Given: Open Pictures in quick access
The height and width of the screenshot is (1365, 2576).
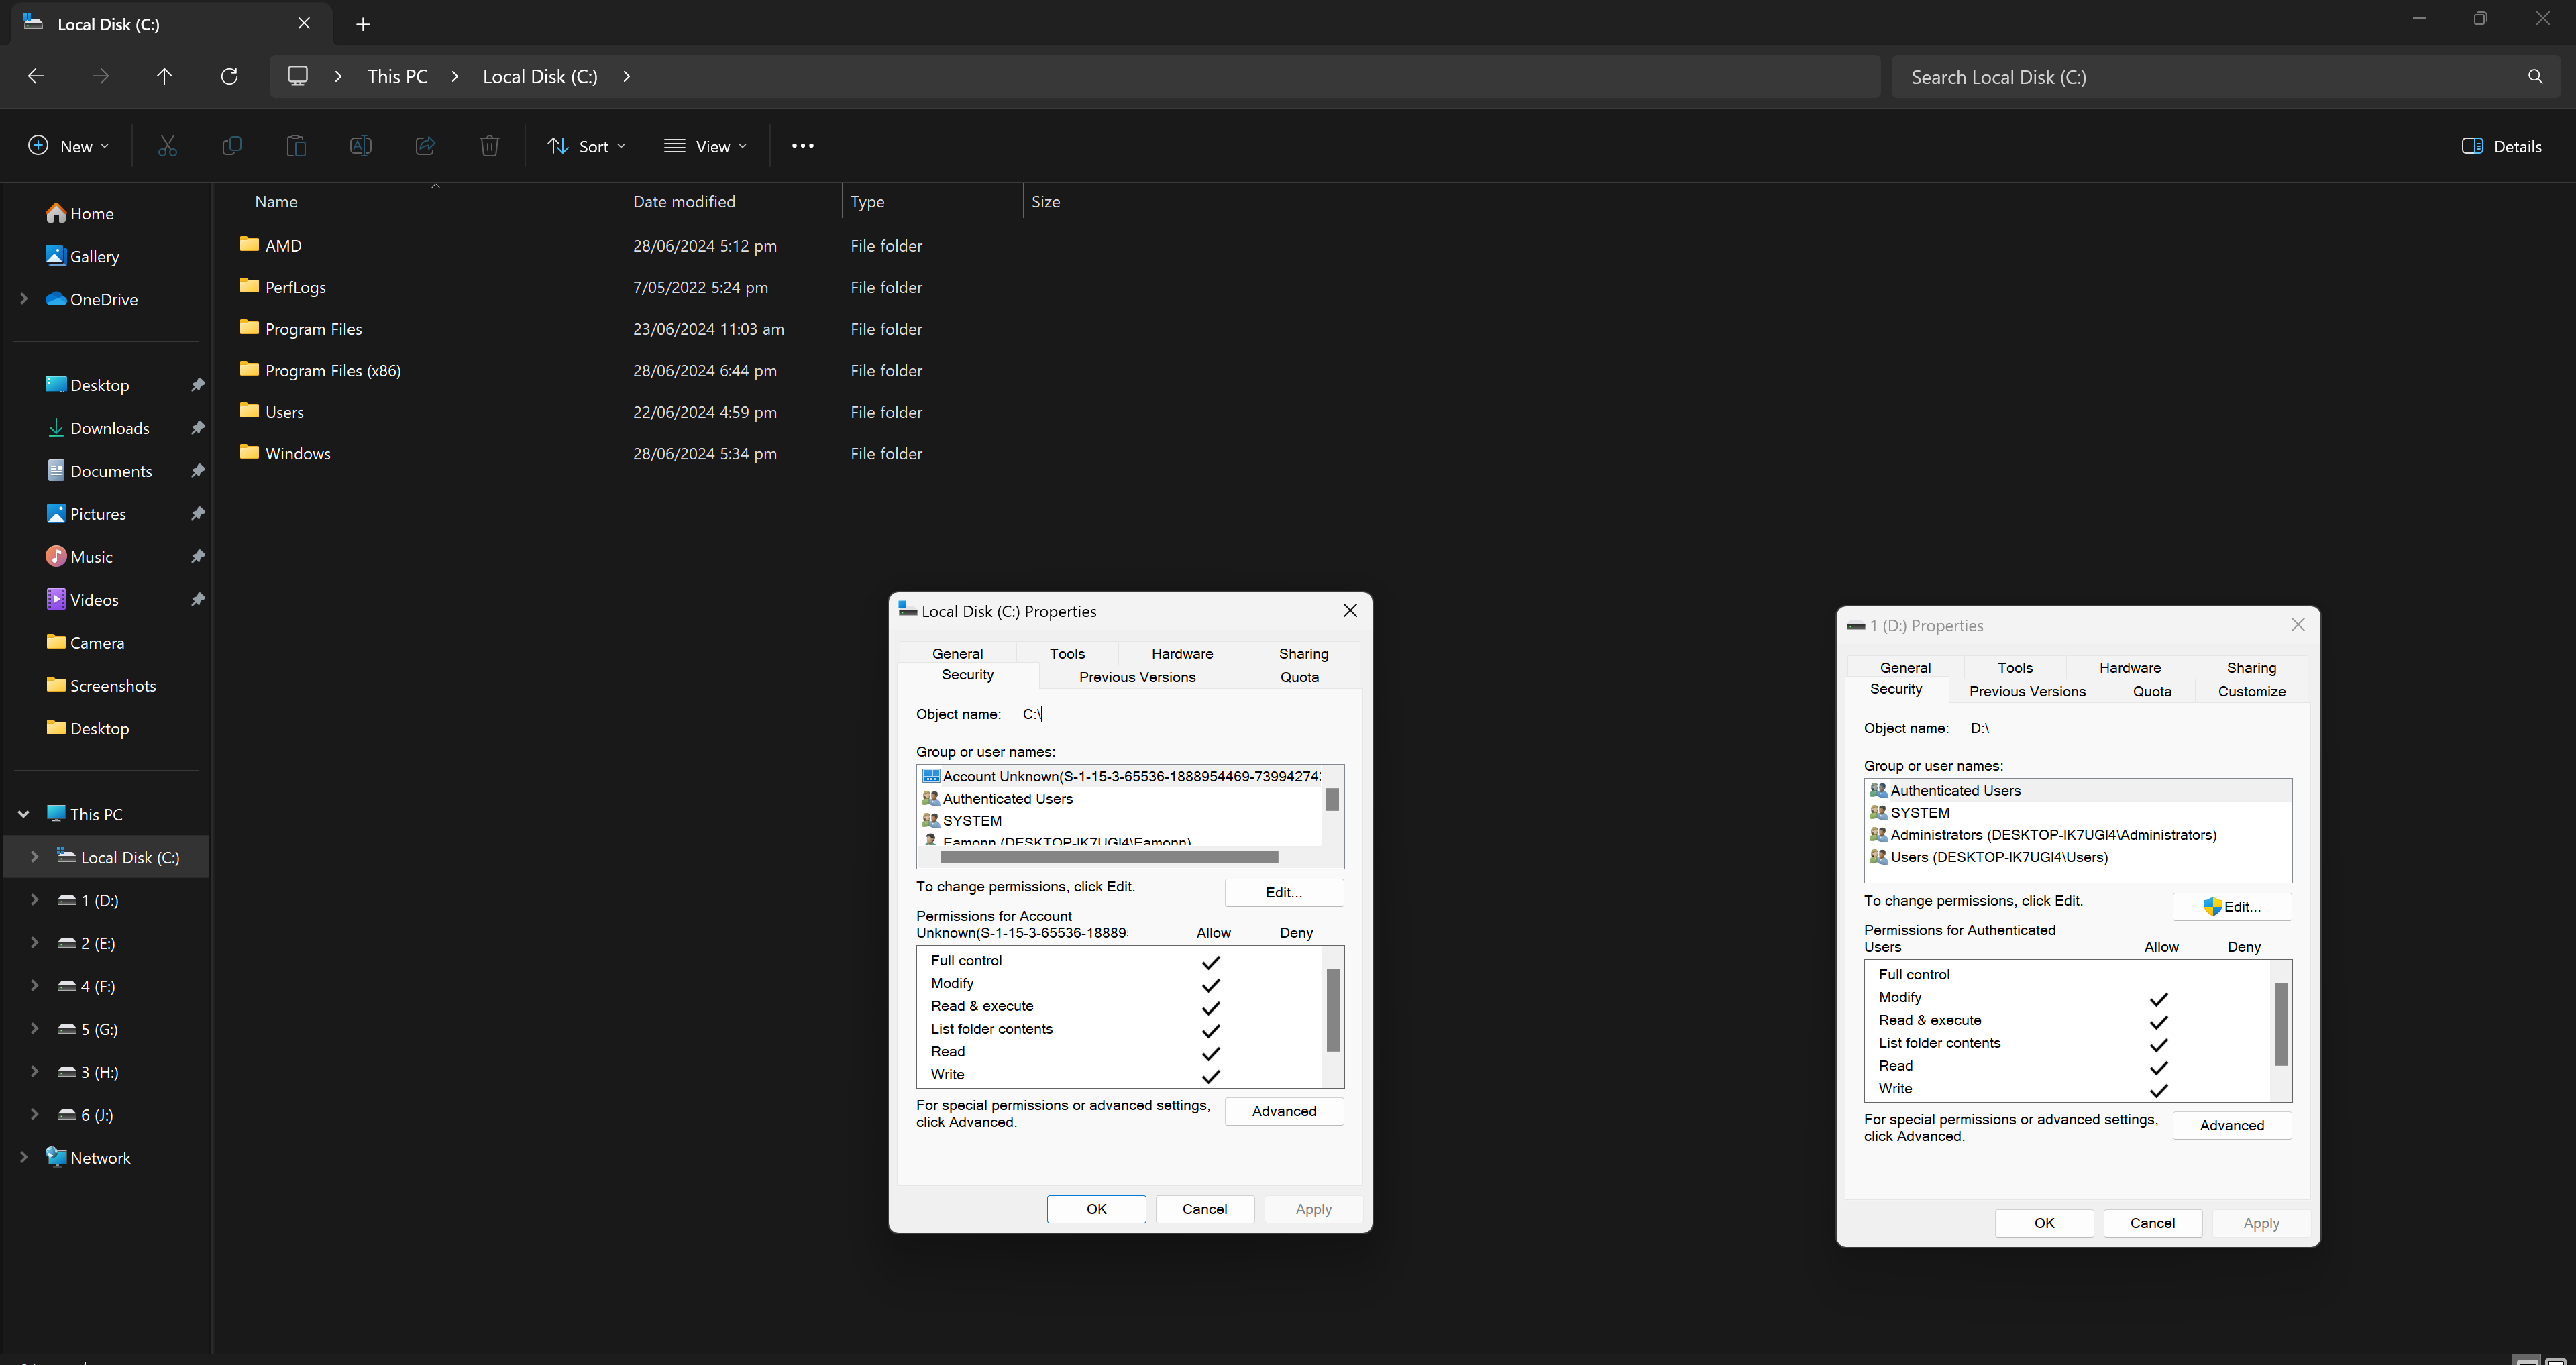Looking at the screenshot, I should tap(86, 514).
